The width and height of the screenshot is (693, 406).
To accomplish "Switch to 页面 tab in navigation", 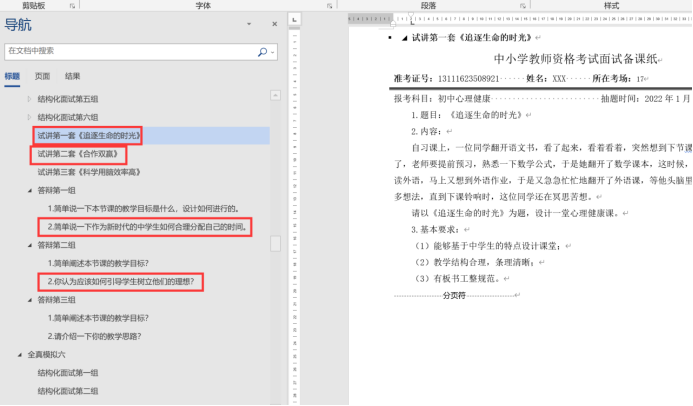I will [x=42, y=75].
